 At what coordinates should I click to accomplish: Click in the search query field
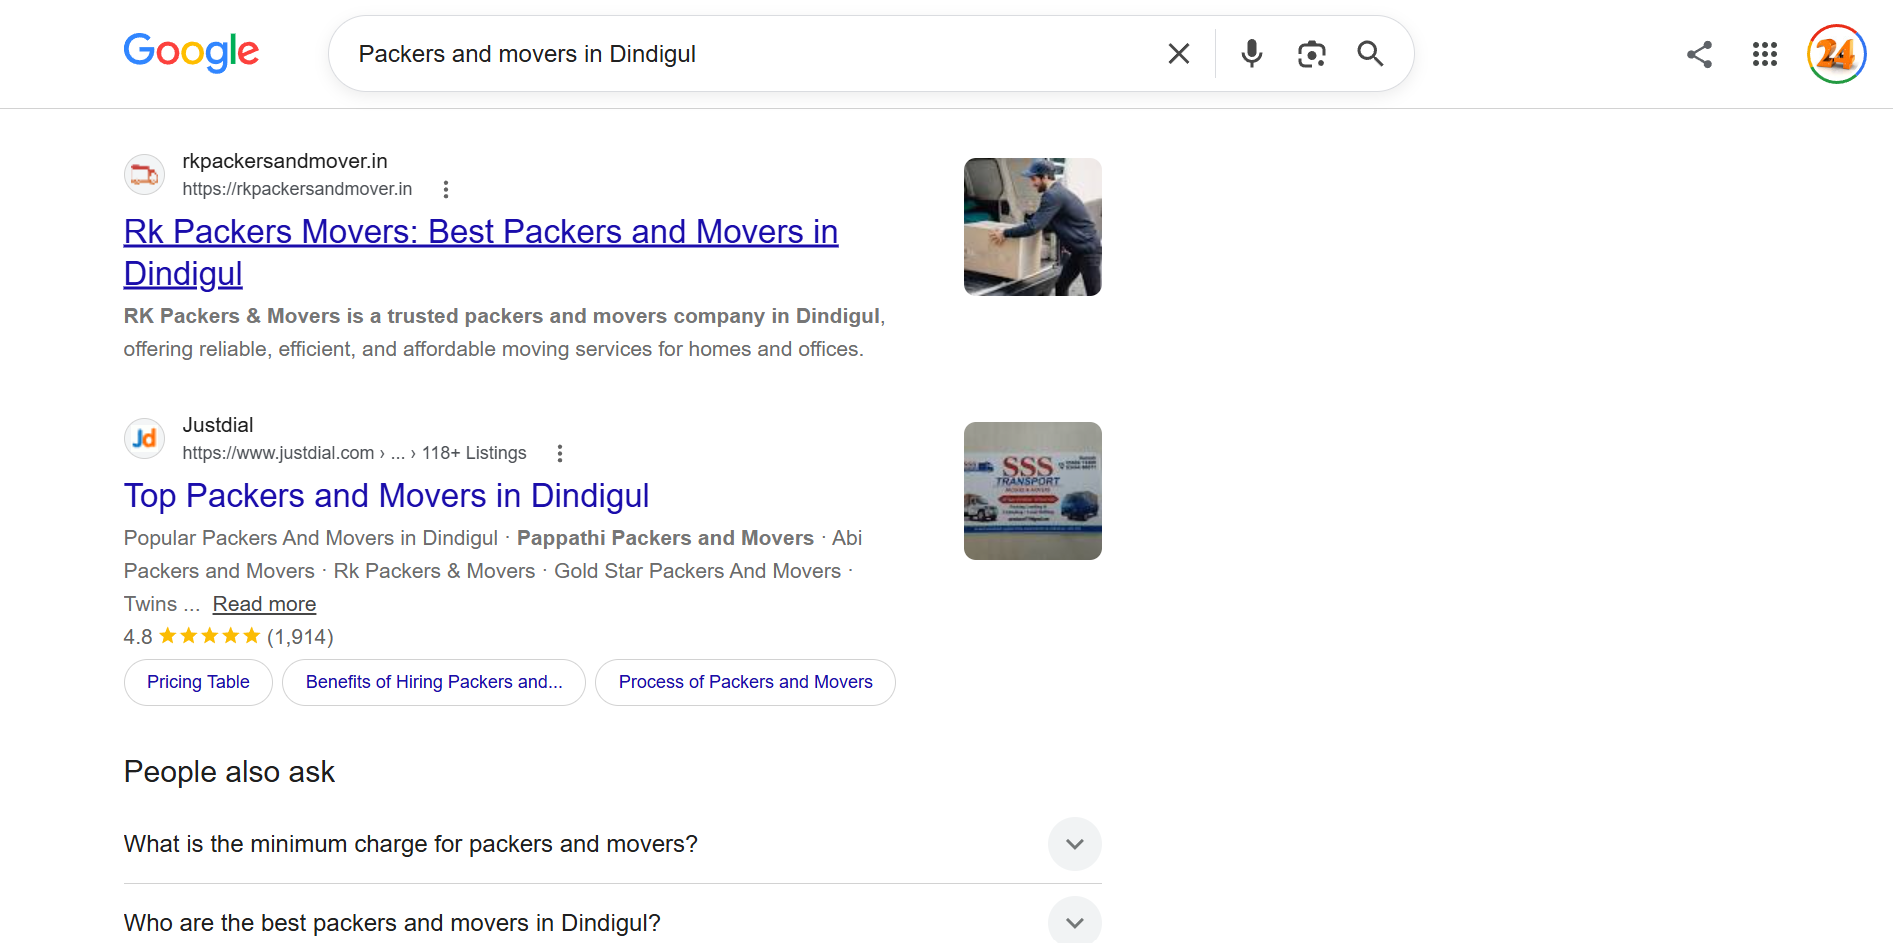[750, 54]
